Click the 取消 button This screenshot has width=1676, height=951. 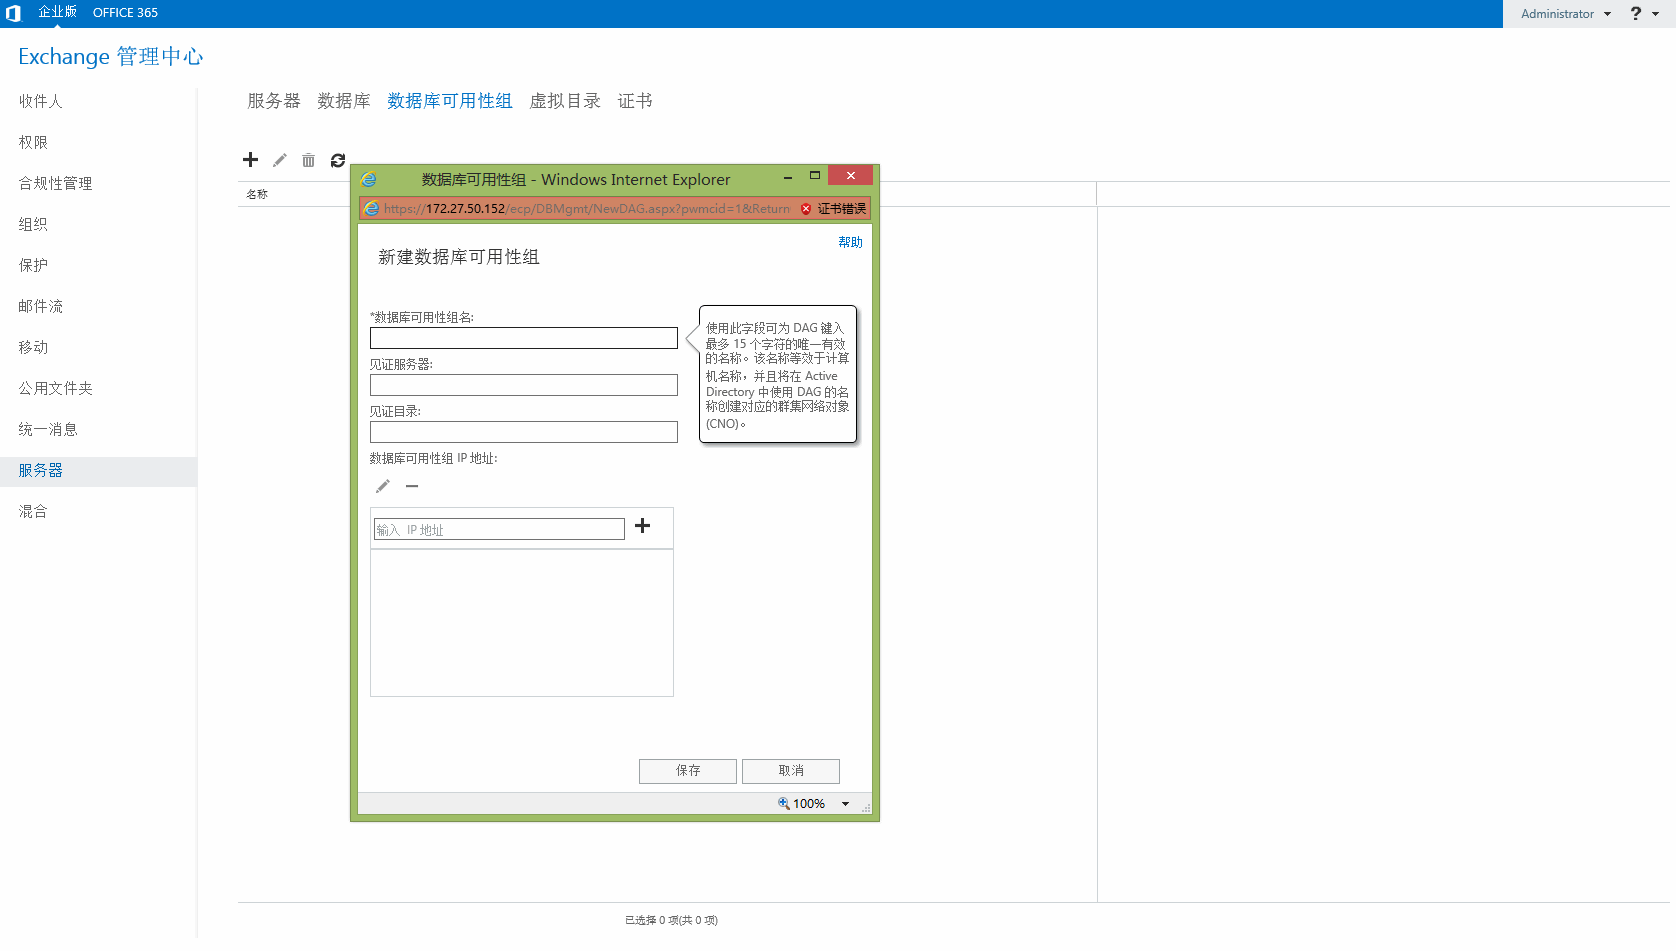[x=791, y=771]
